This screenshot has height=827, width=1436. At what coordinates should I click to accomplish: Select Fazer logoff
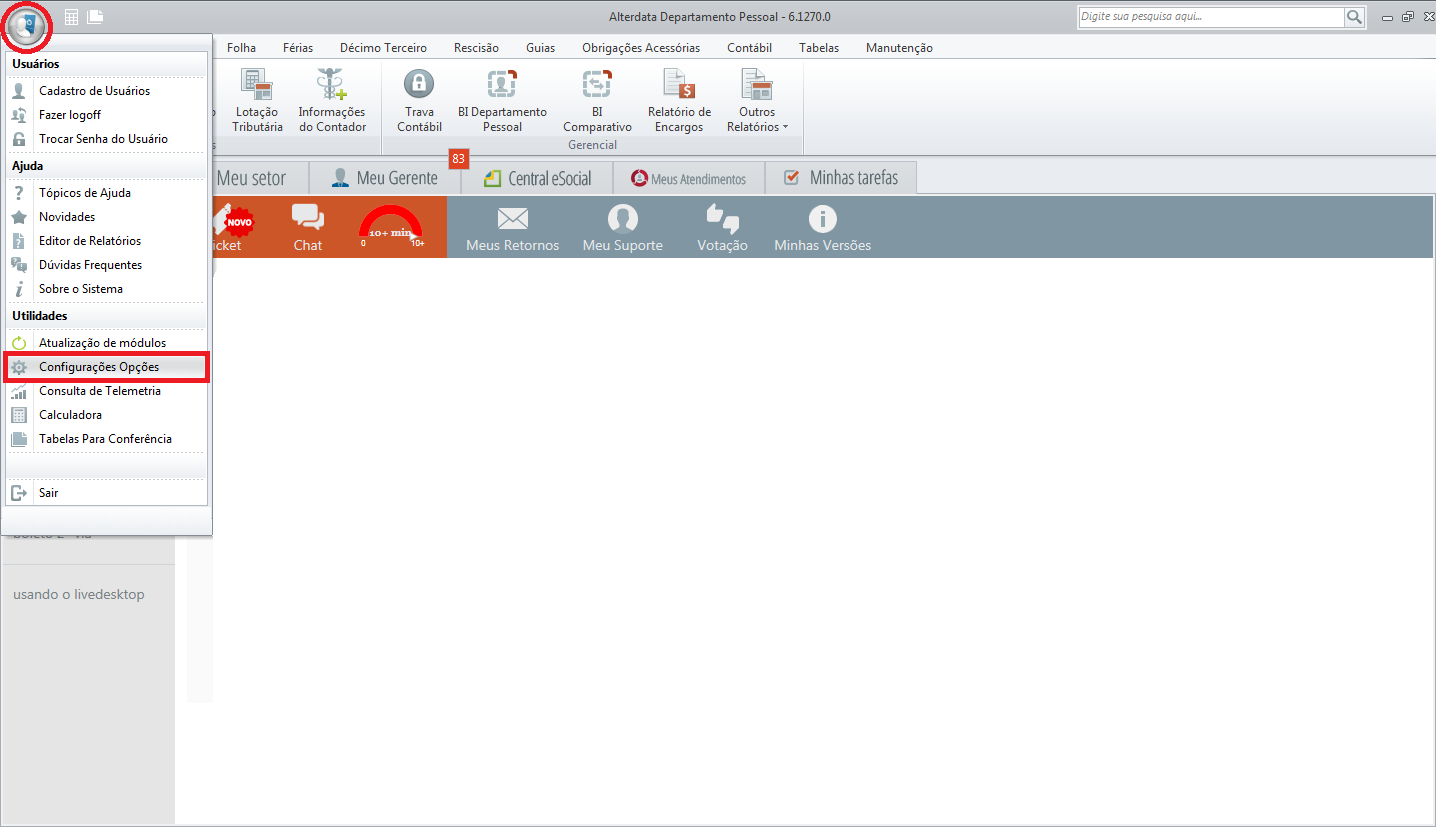[106, 115]
